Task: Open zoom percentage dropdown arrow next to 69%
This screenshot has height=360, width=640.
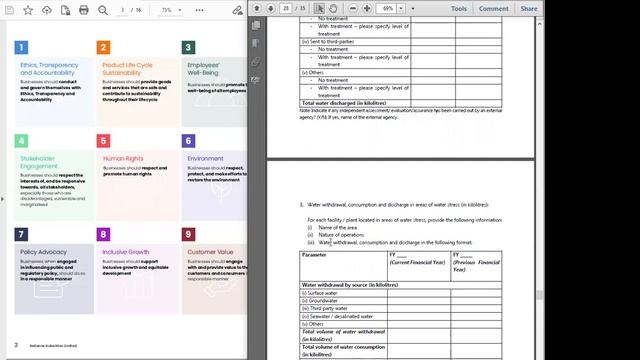Action: (401, 8)
